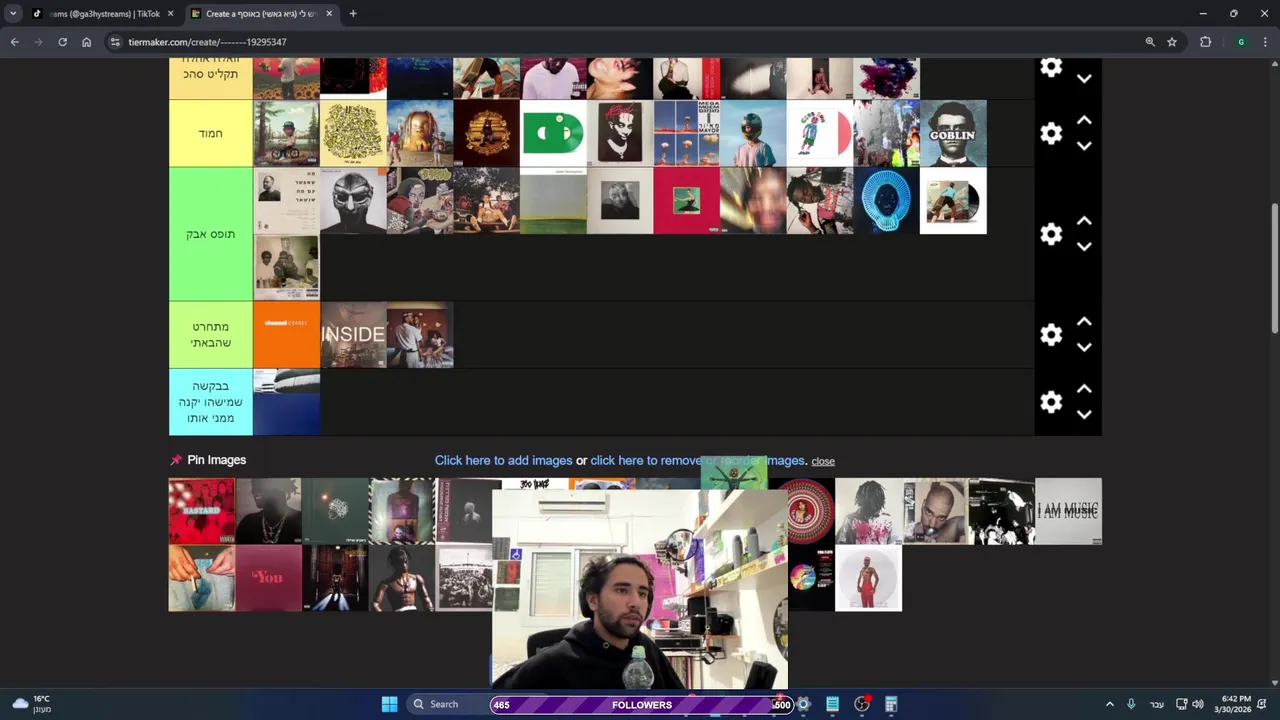Open the Windows Start menu

tap(389, 704)
